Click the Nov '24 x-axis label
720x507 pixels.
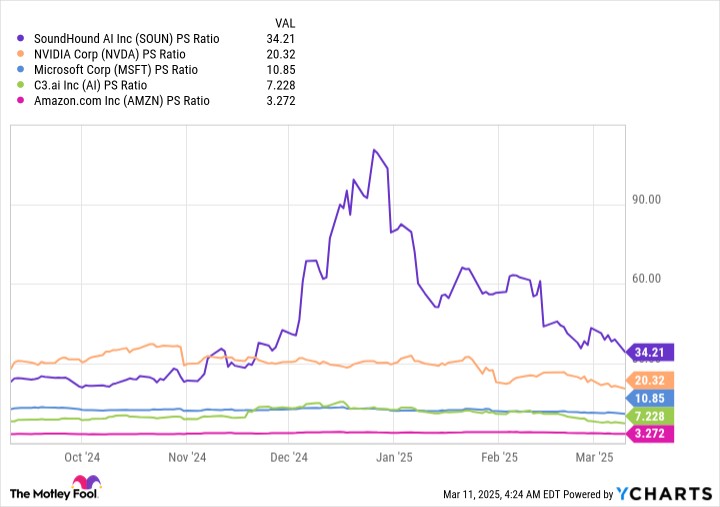click(x=187, y=457)
